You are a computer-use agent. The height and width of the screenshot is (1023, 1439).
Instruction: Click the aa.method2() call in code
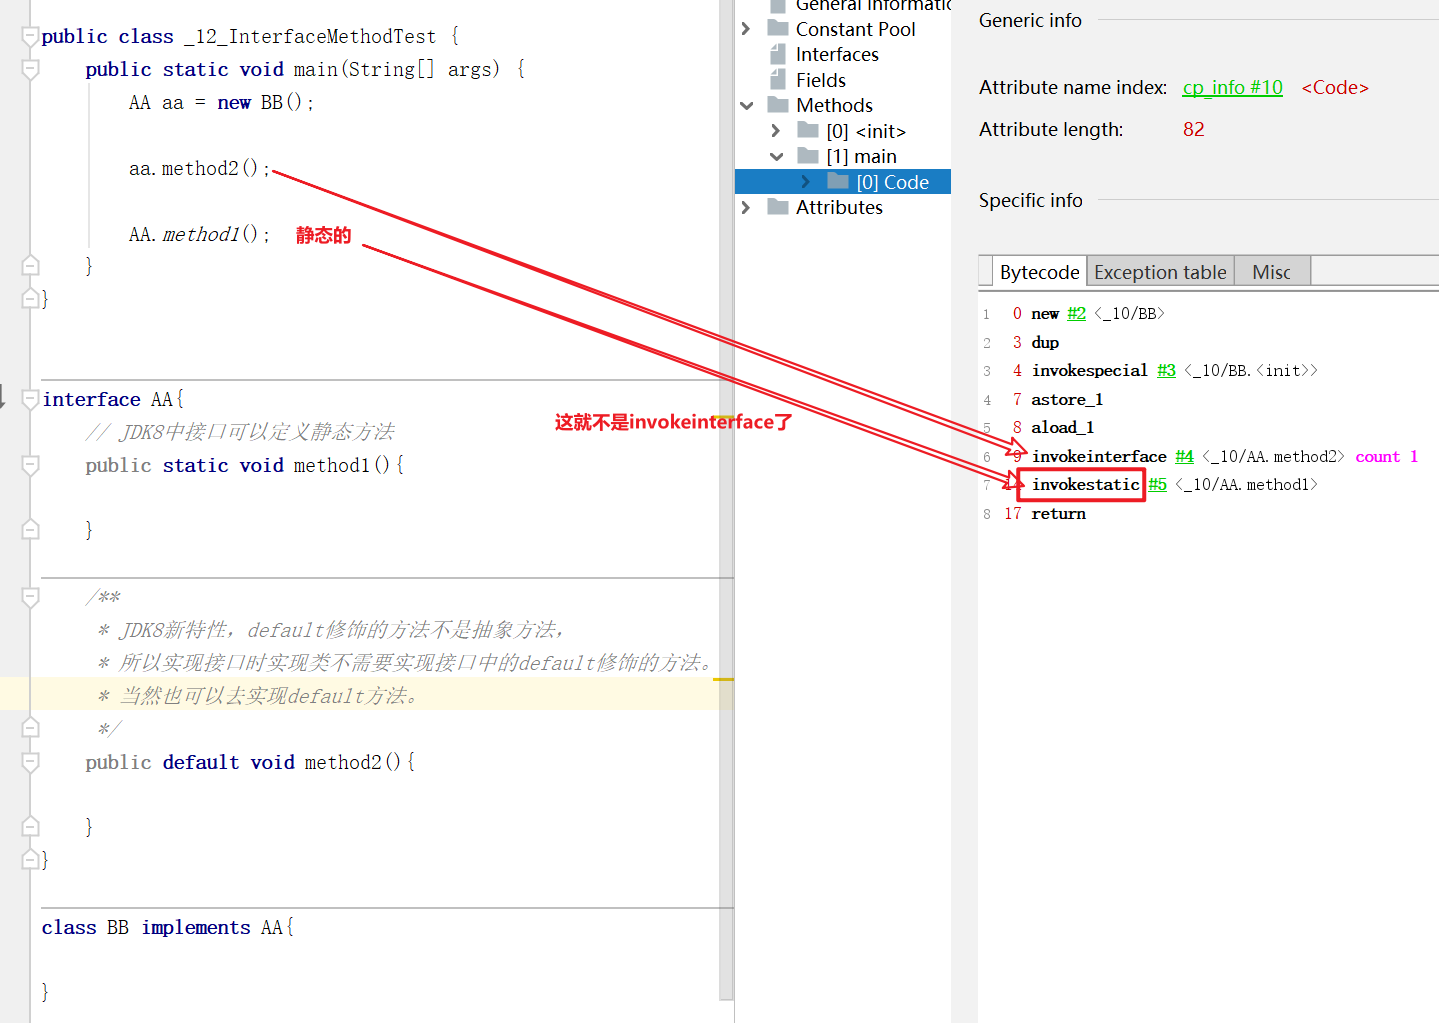[x=199, y=169]
